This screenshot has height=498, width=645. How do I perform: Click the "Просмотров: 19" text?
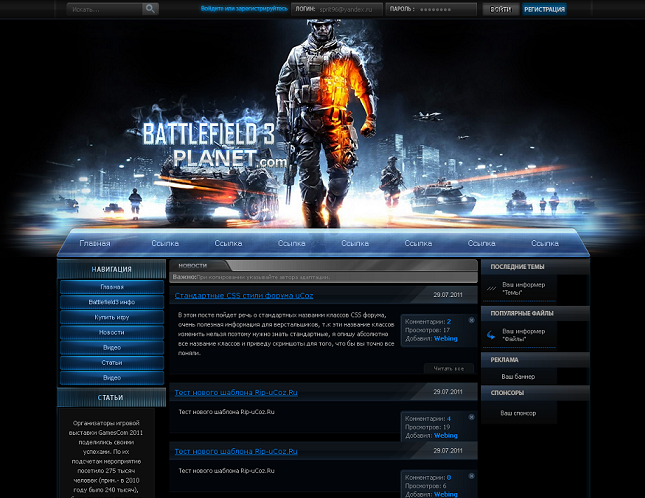(427, 427)
